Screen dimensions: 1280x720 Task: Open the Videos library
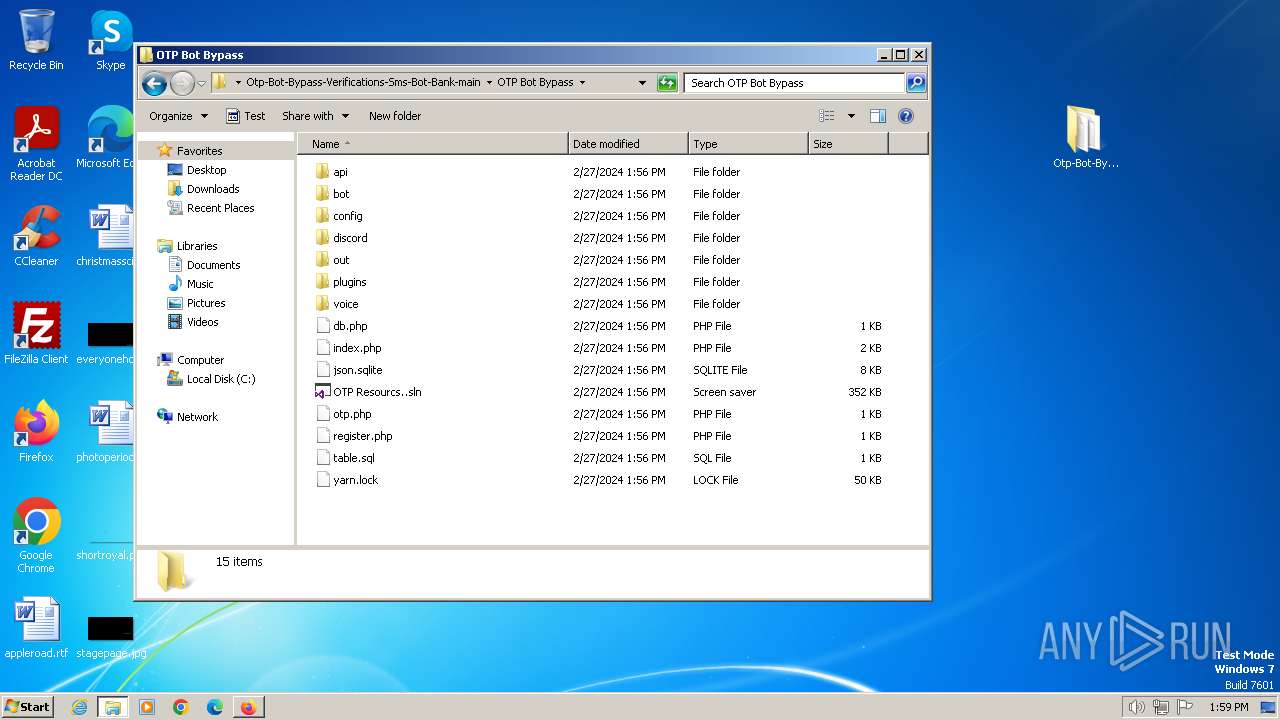[202, 322]
